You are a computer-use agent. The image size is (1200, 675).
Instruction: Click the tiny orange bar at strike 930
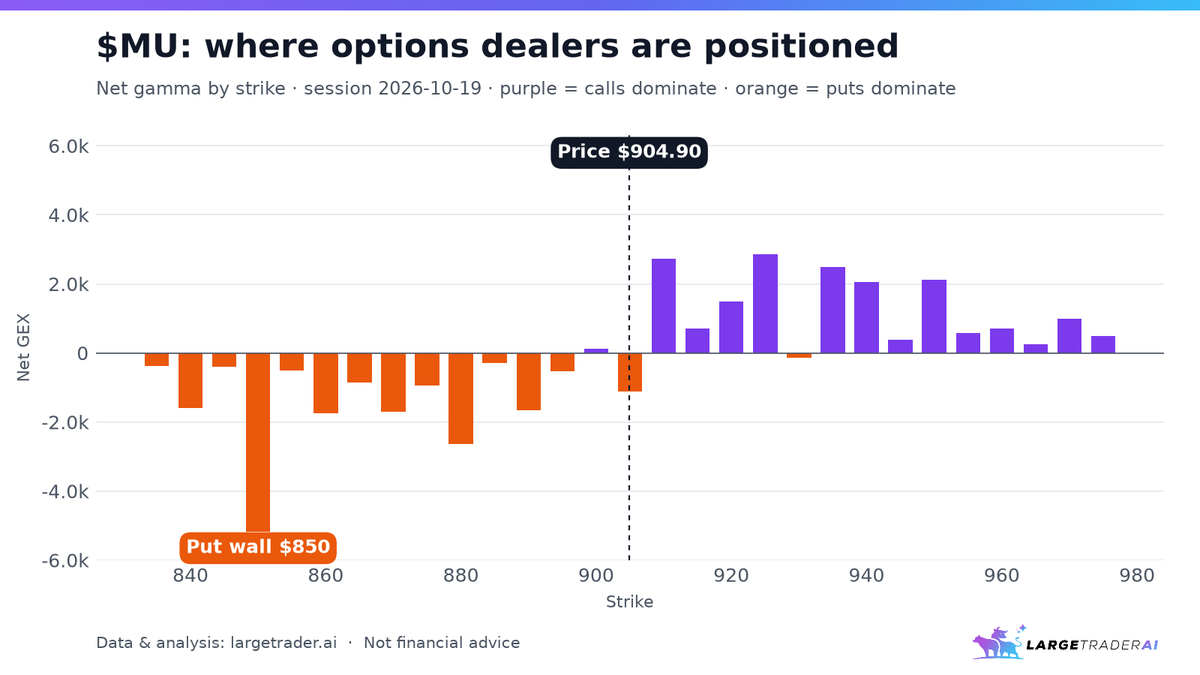[799, 355]
